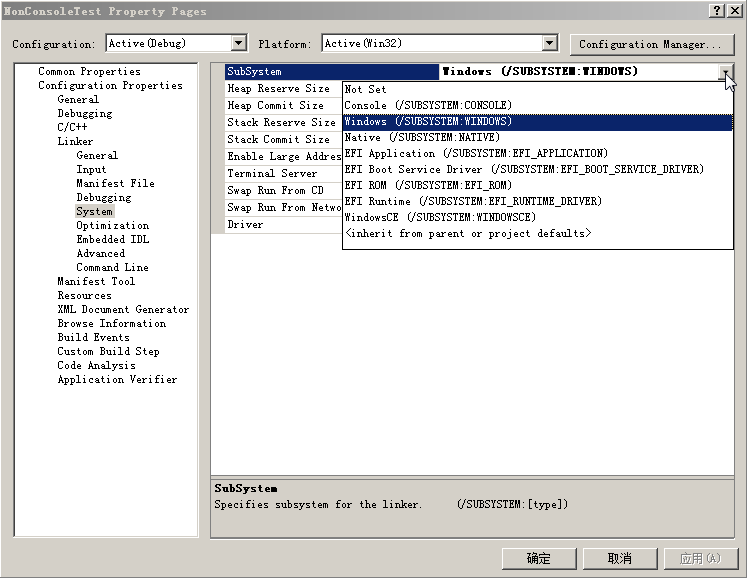This screenshot has width=747, height=578.
Task: Open Embedded IDL page
Action: click(x=113, y=240)
